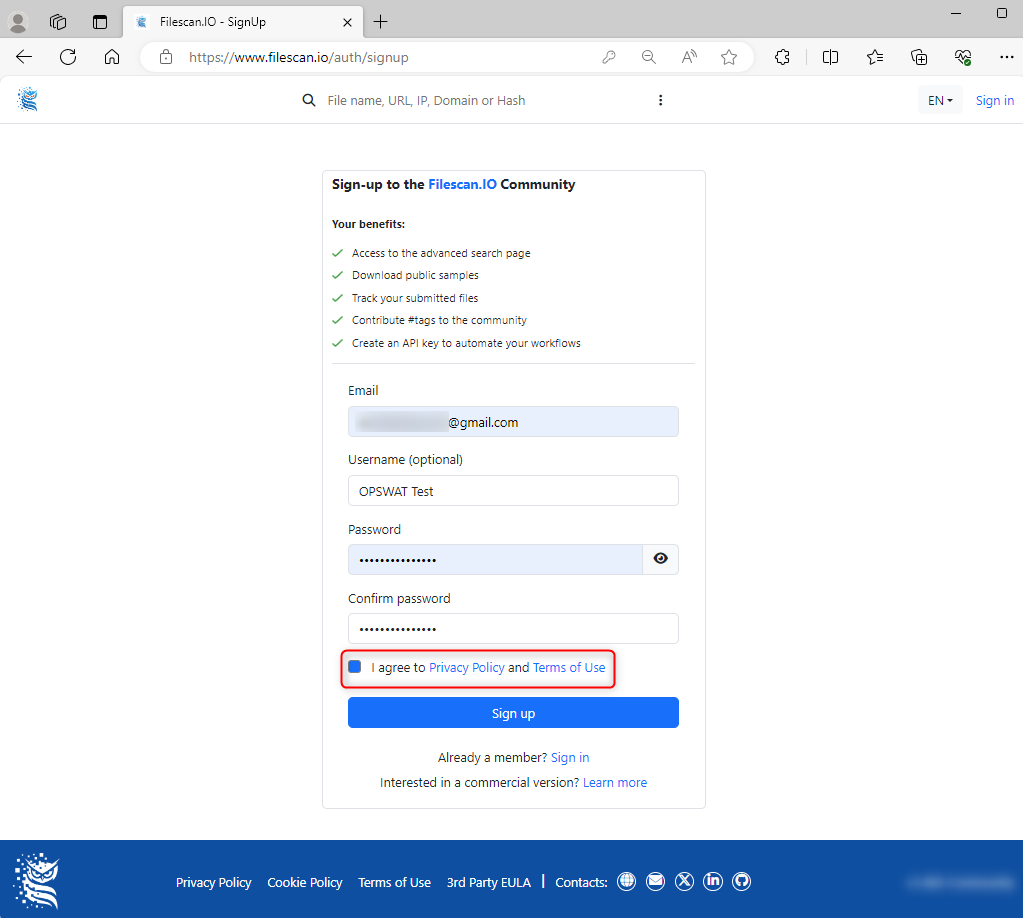The image size is (1023, 918).
Task: Expand the EN language dropdown
Action: [x=940, y=100]
